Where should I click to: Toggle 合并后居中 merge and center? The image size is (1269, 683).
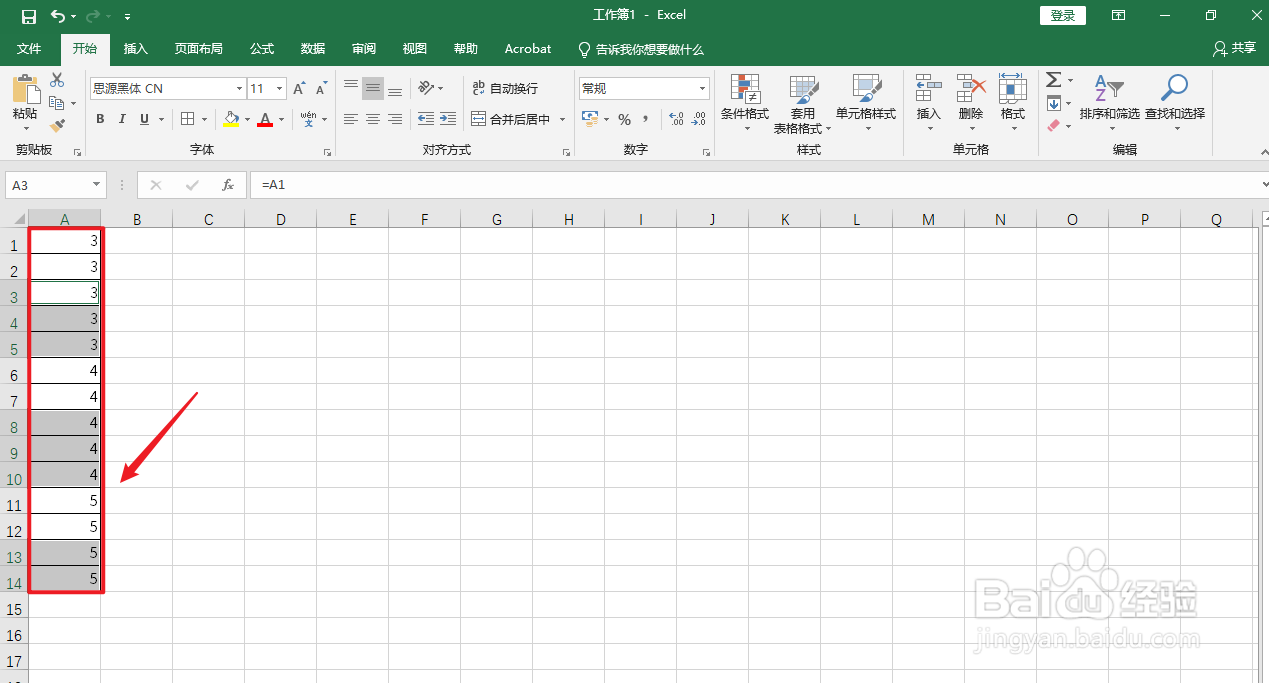point(512,119)
